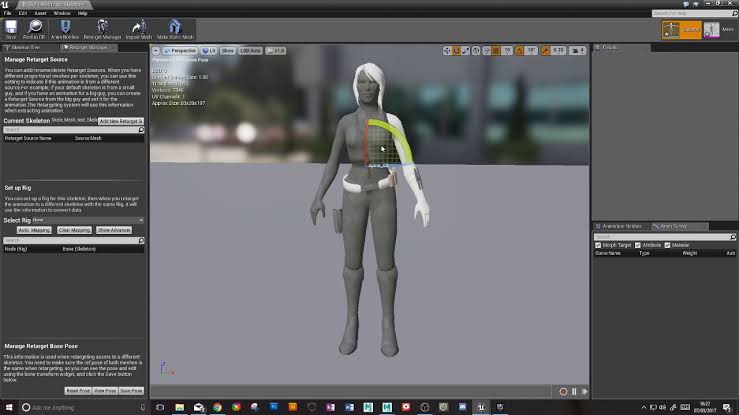Open Perspective view mode dropdown
The width and height of the screenshot is (739, 415).
tap(180, 50)
